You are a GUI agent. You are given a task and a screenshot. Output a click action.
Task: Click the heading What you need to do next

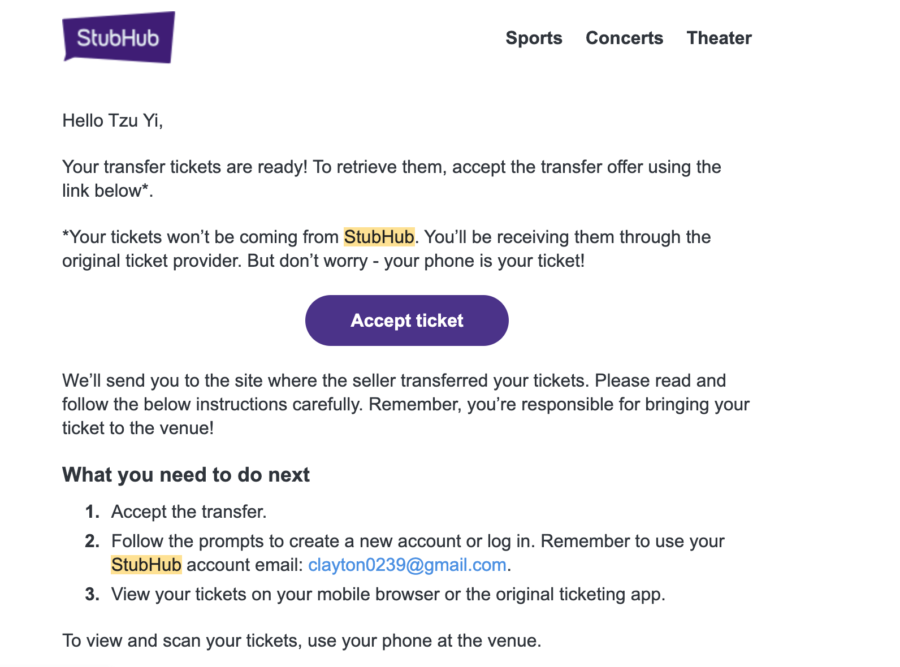pyautogui.click(x=186, y=474)
